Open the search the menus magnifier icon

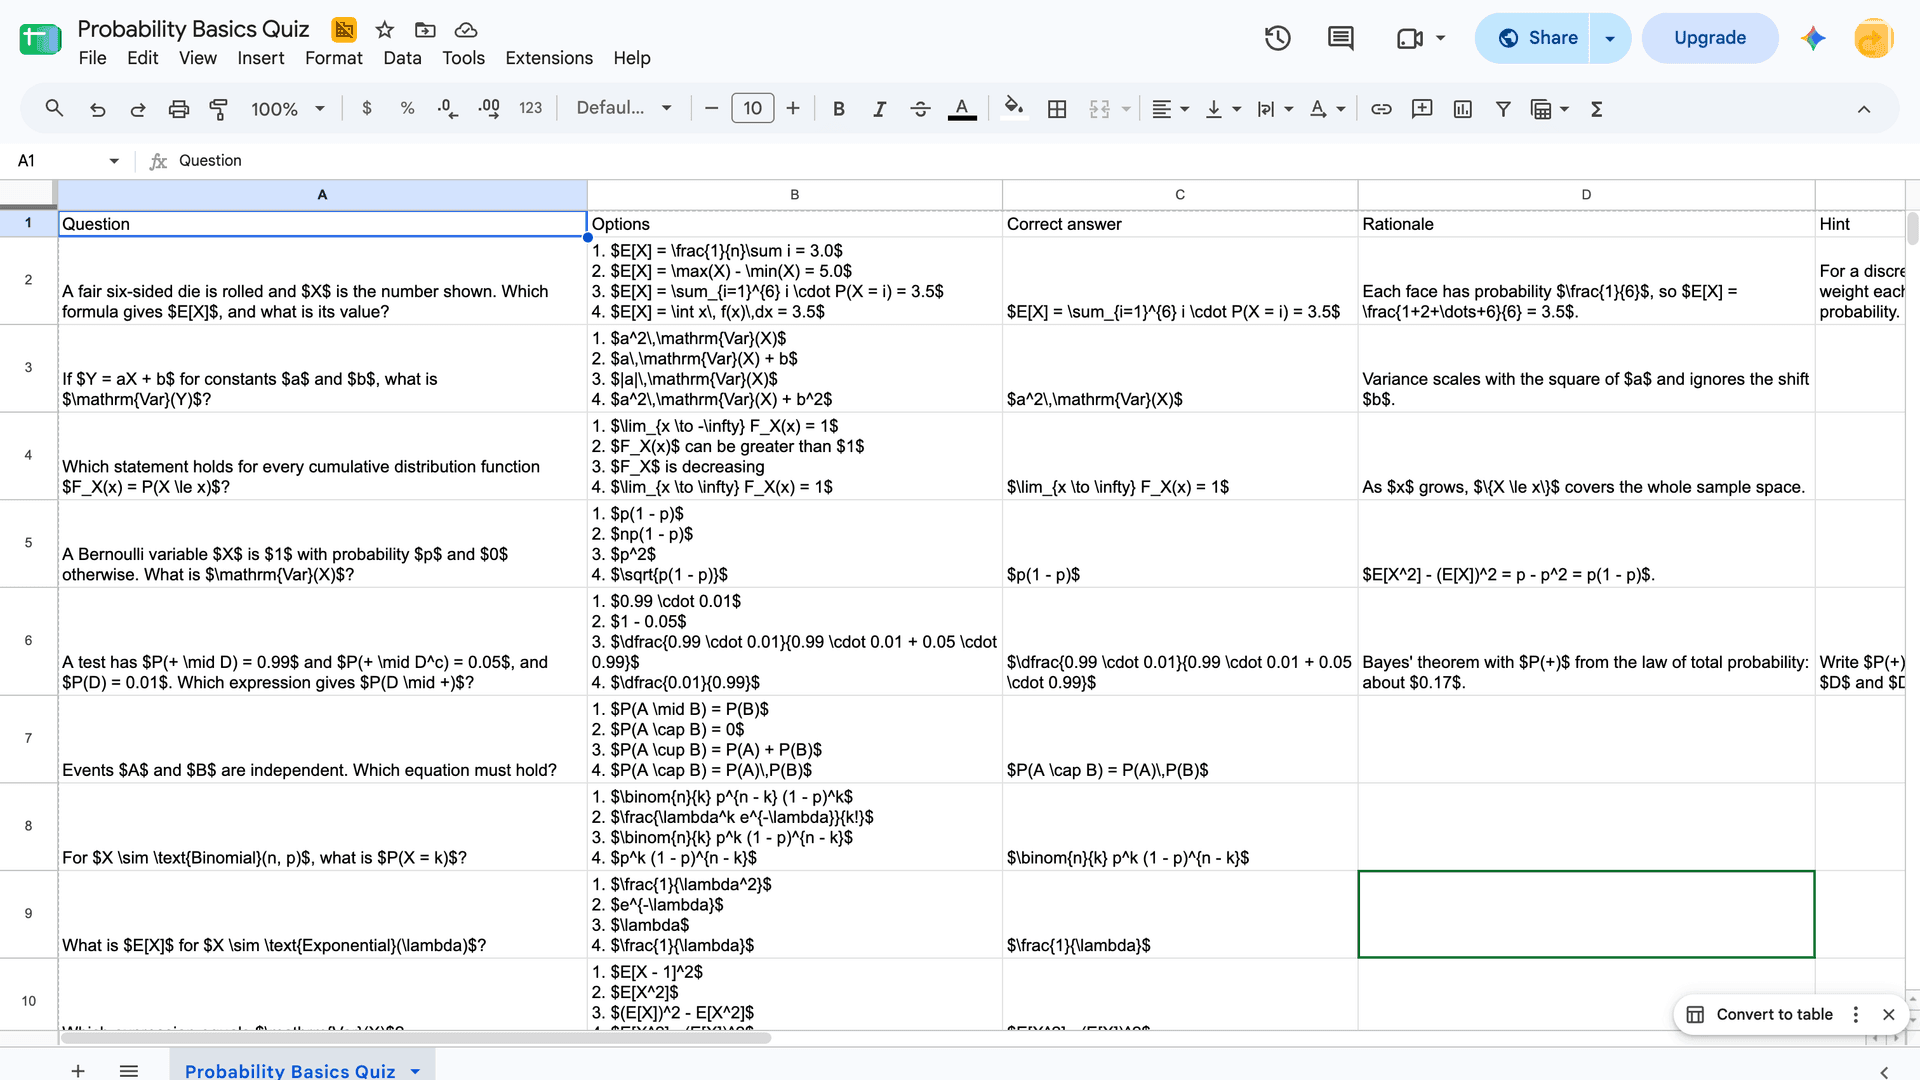55,108
